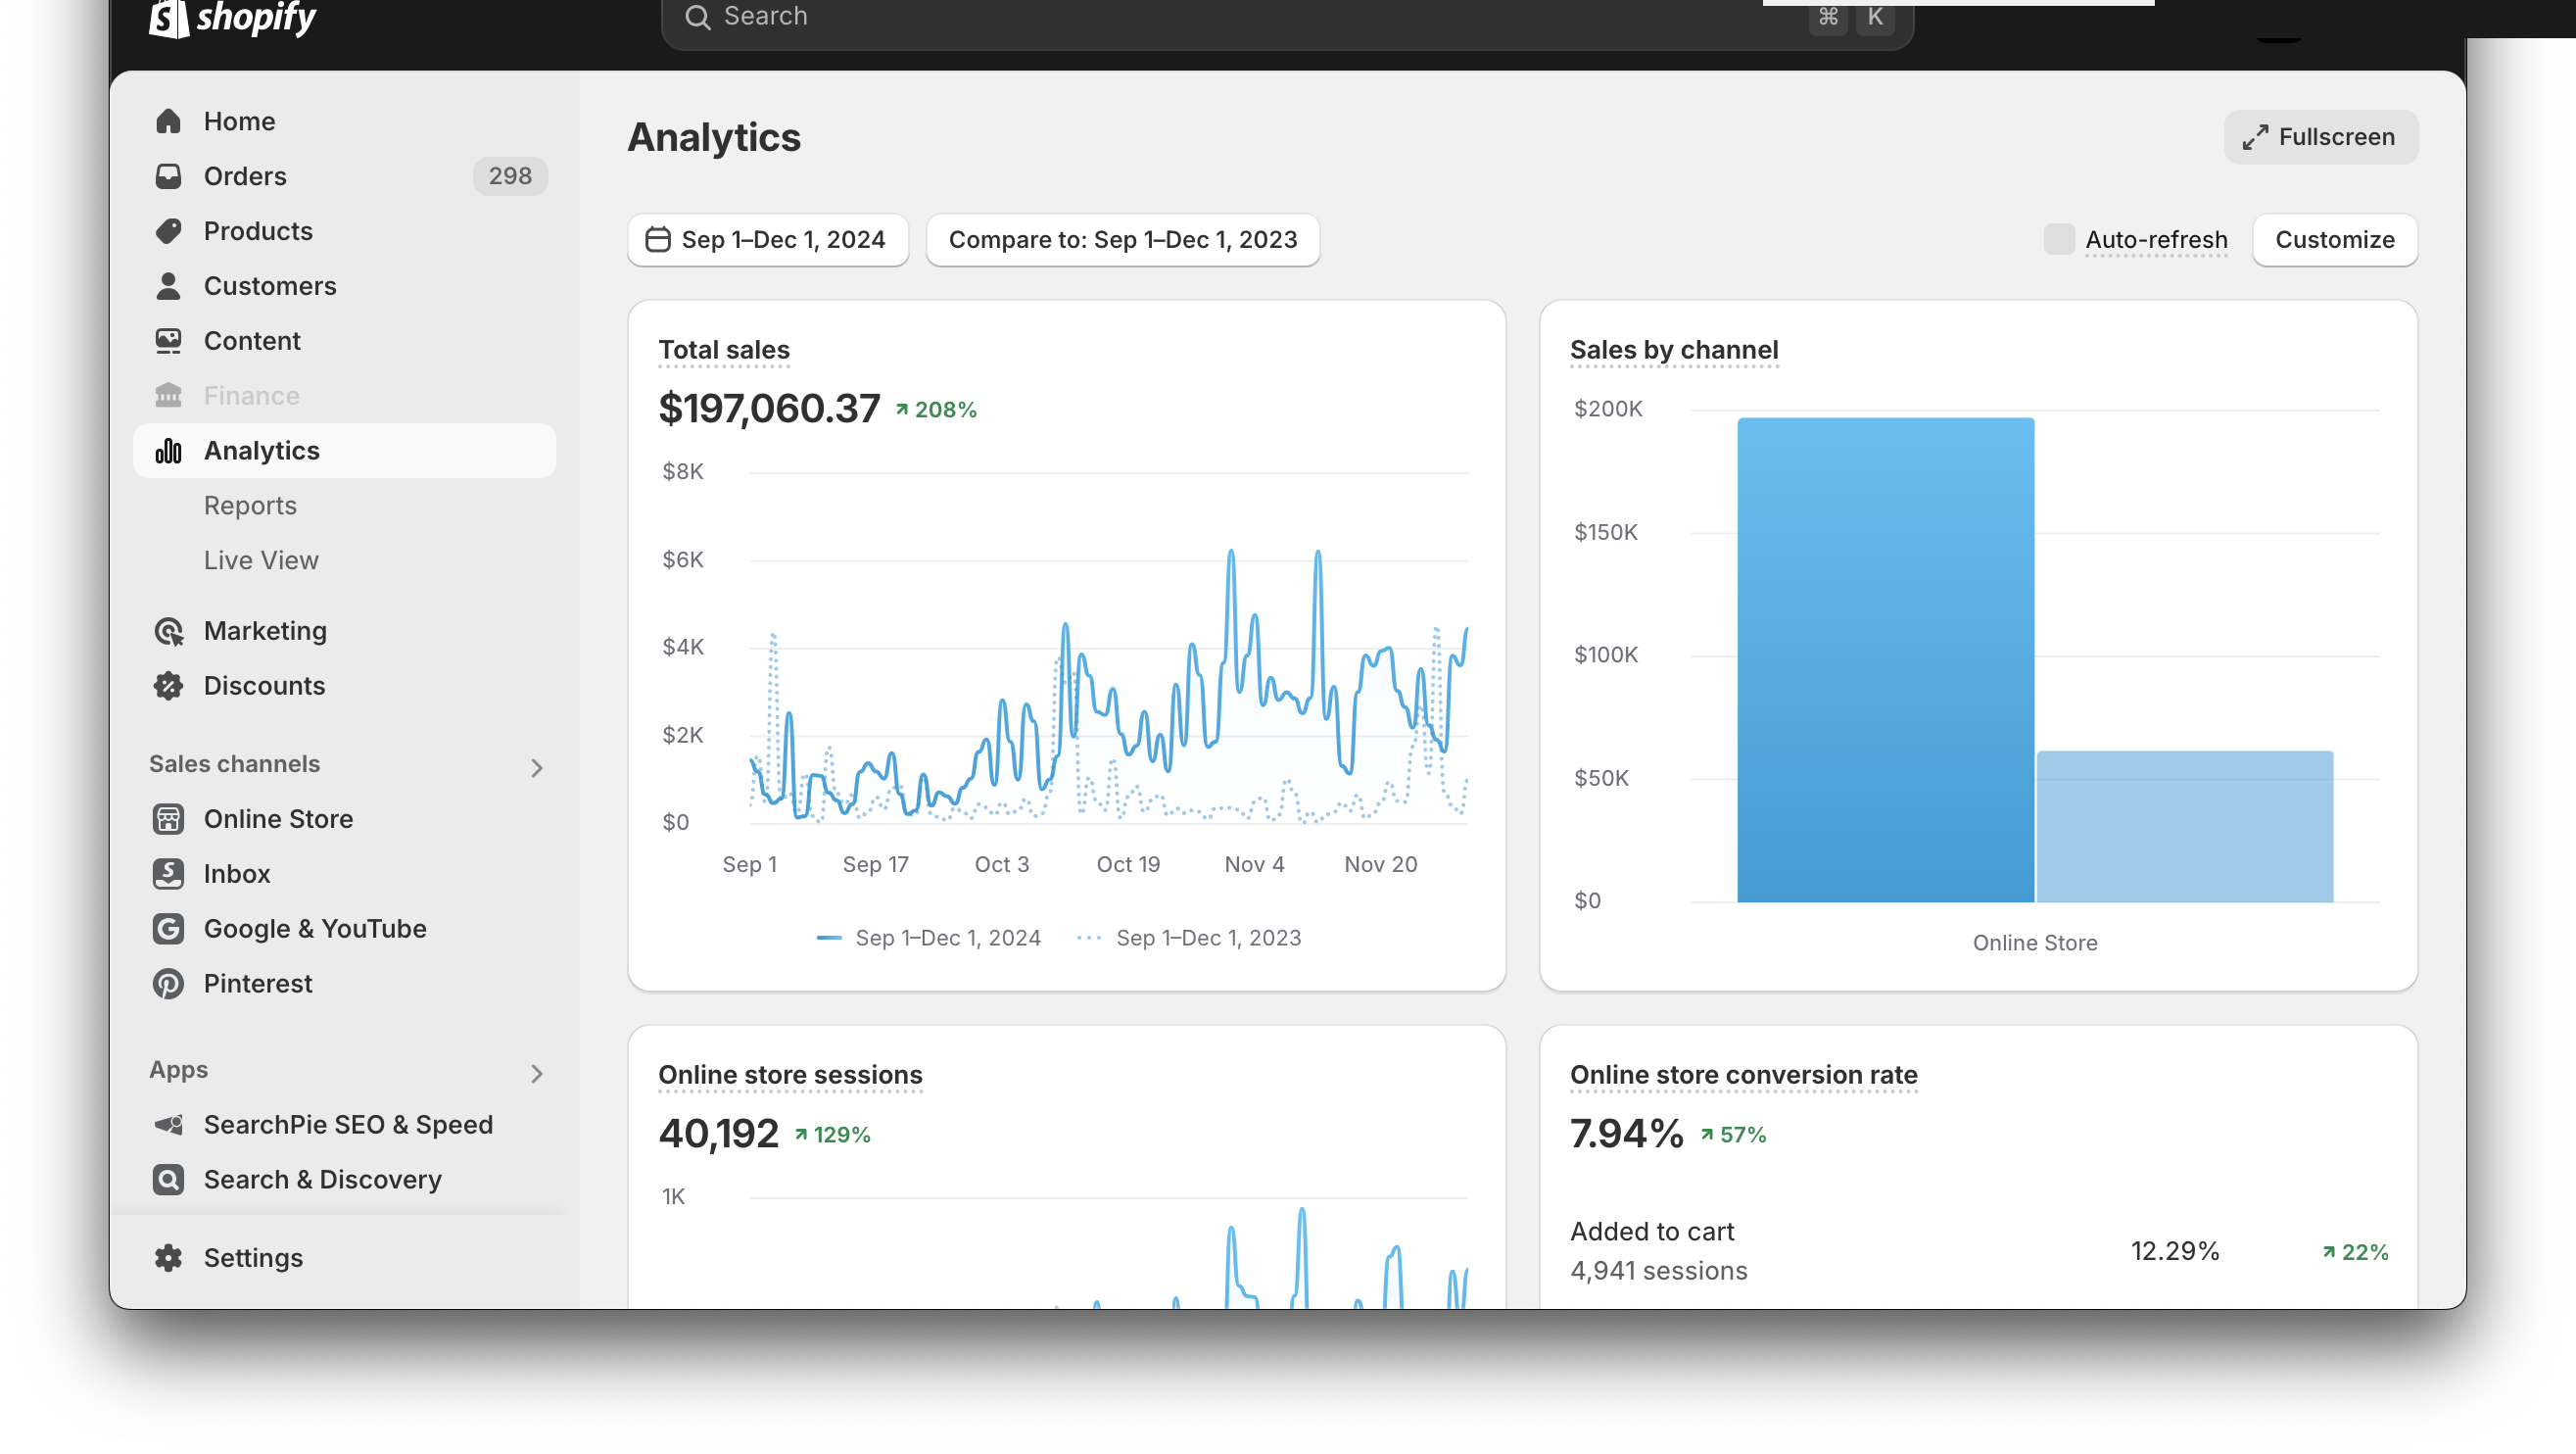The image size is (2576, 1454).
Task: Click the dotted 2023 legend entry
Action: (x=1188, y=938)
